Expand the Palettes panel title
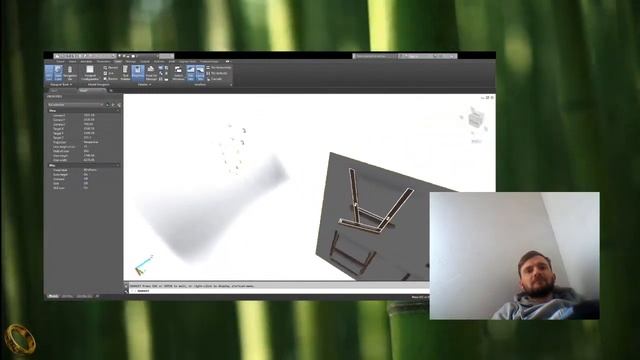 (144, 84)
